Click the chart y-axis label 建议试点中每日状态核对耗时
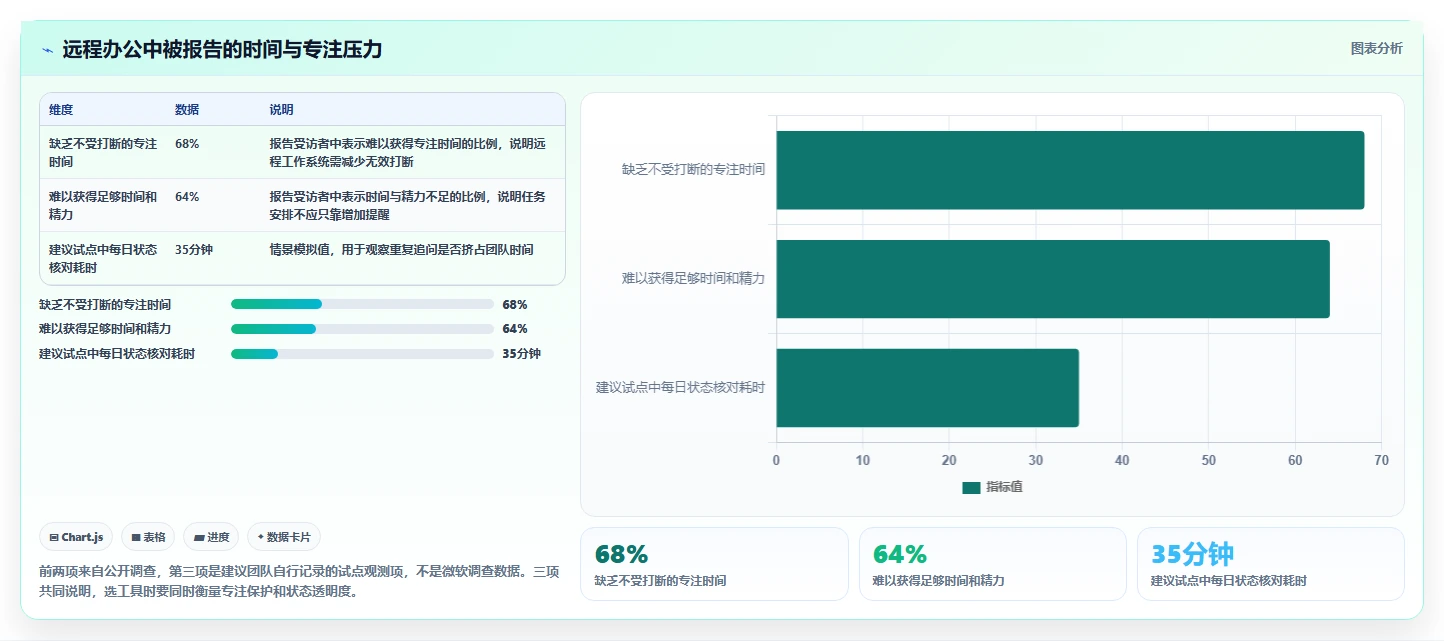 680,388
